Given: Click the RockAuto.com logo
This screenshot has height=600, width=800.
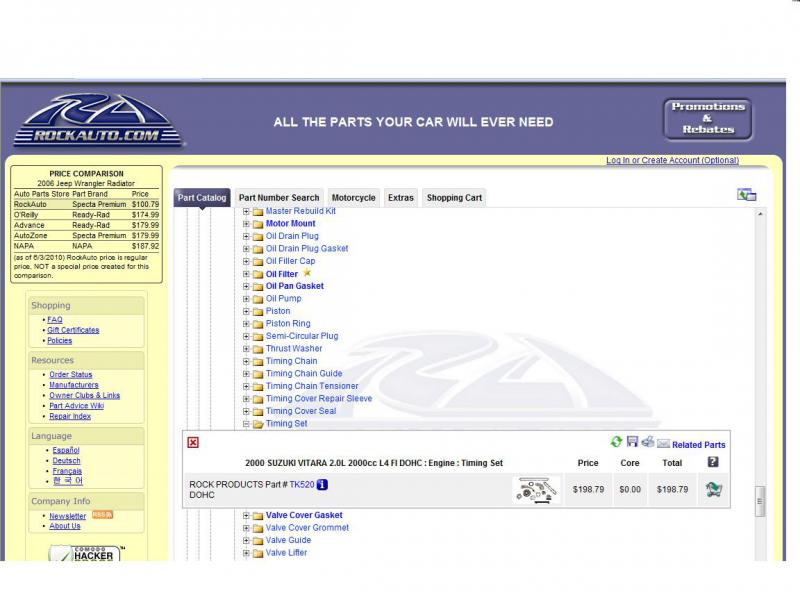Looking at the screenshot, I should click(97, 120).
